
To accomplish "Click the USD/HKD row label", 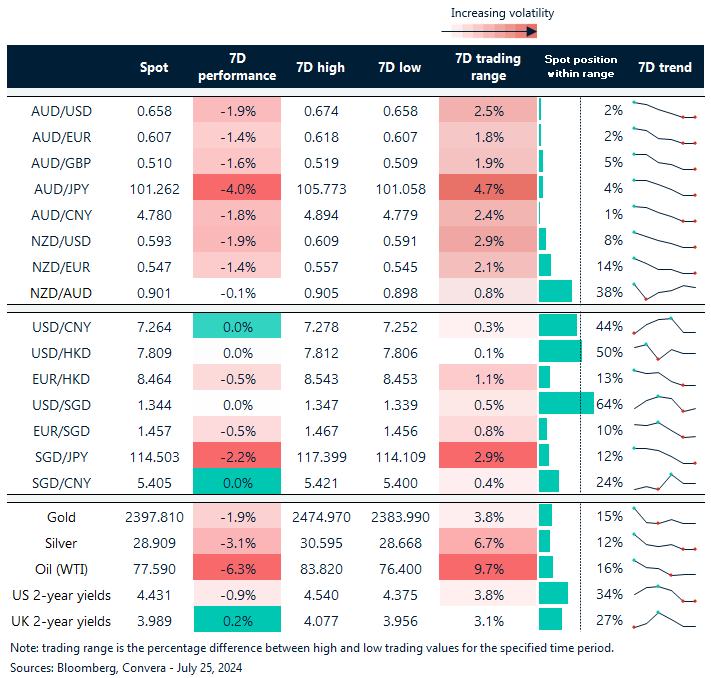I will pos(61,353).
